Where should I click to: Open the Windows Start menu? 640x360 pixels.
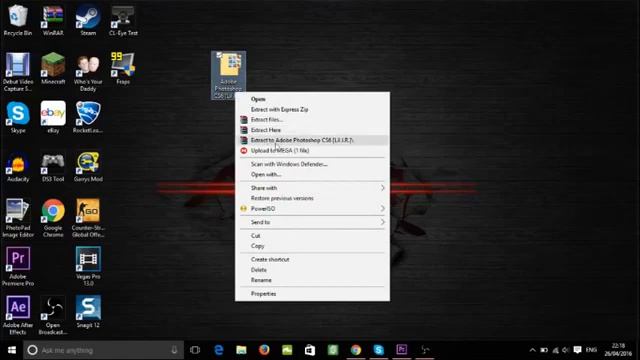(11, 350)
